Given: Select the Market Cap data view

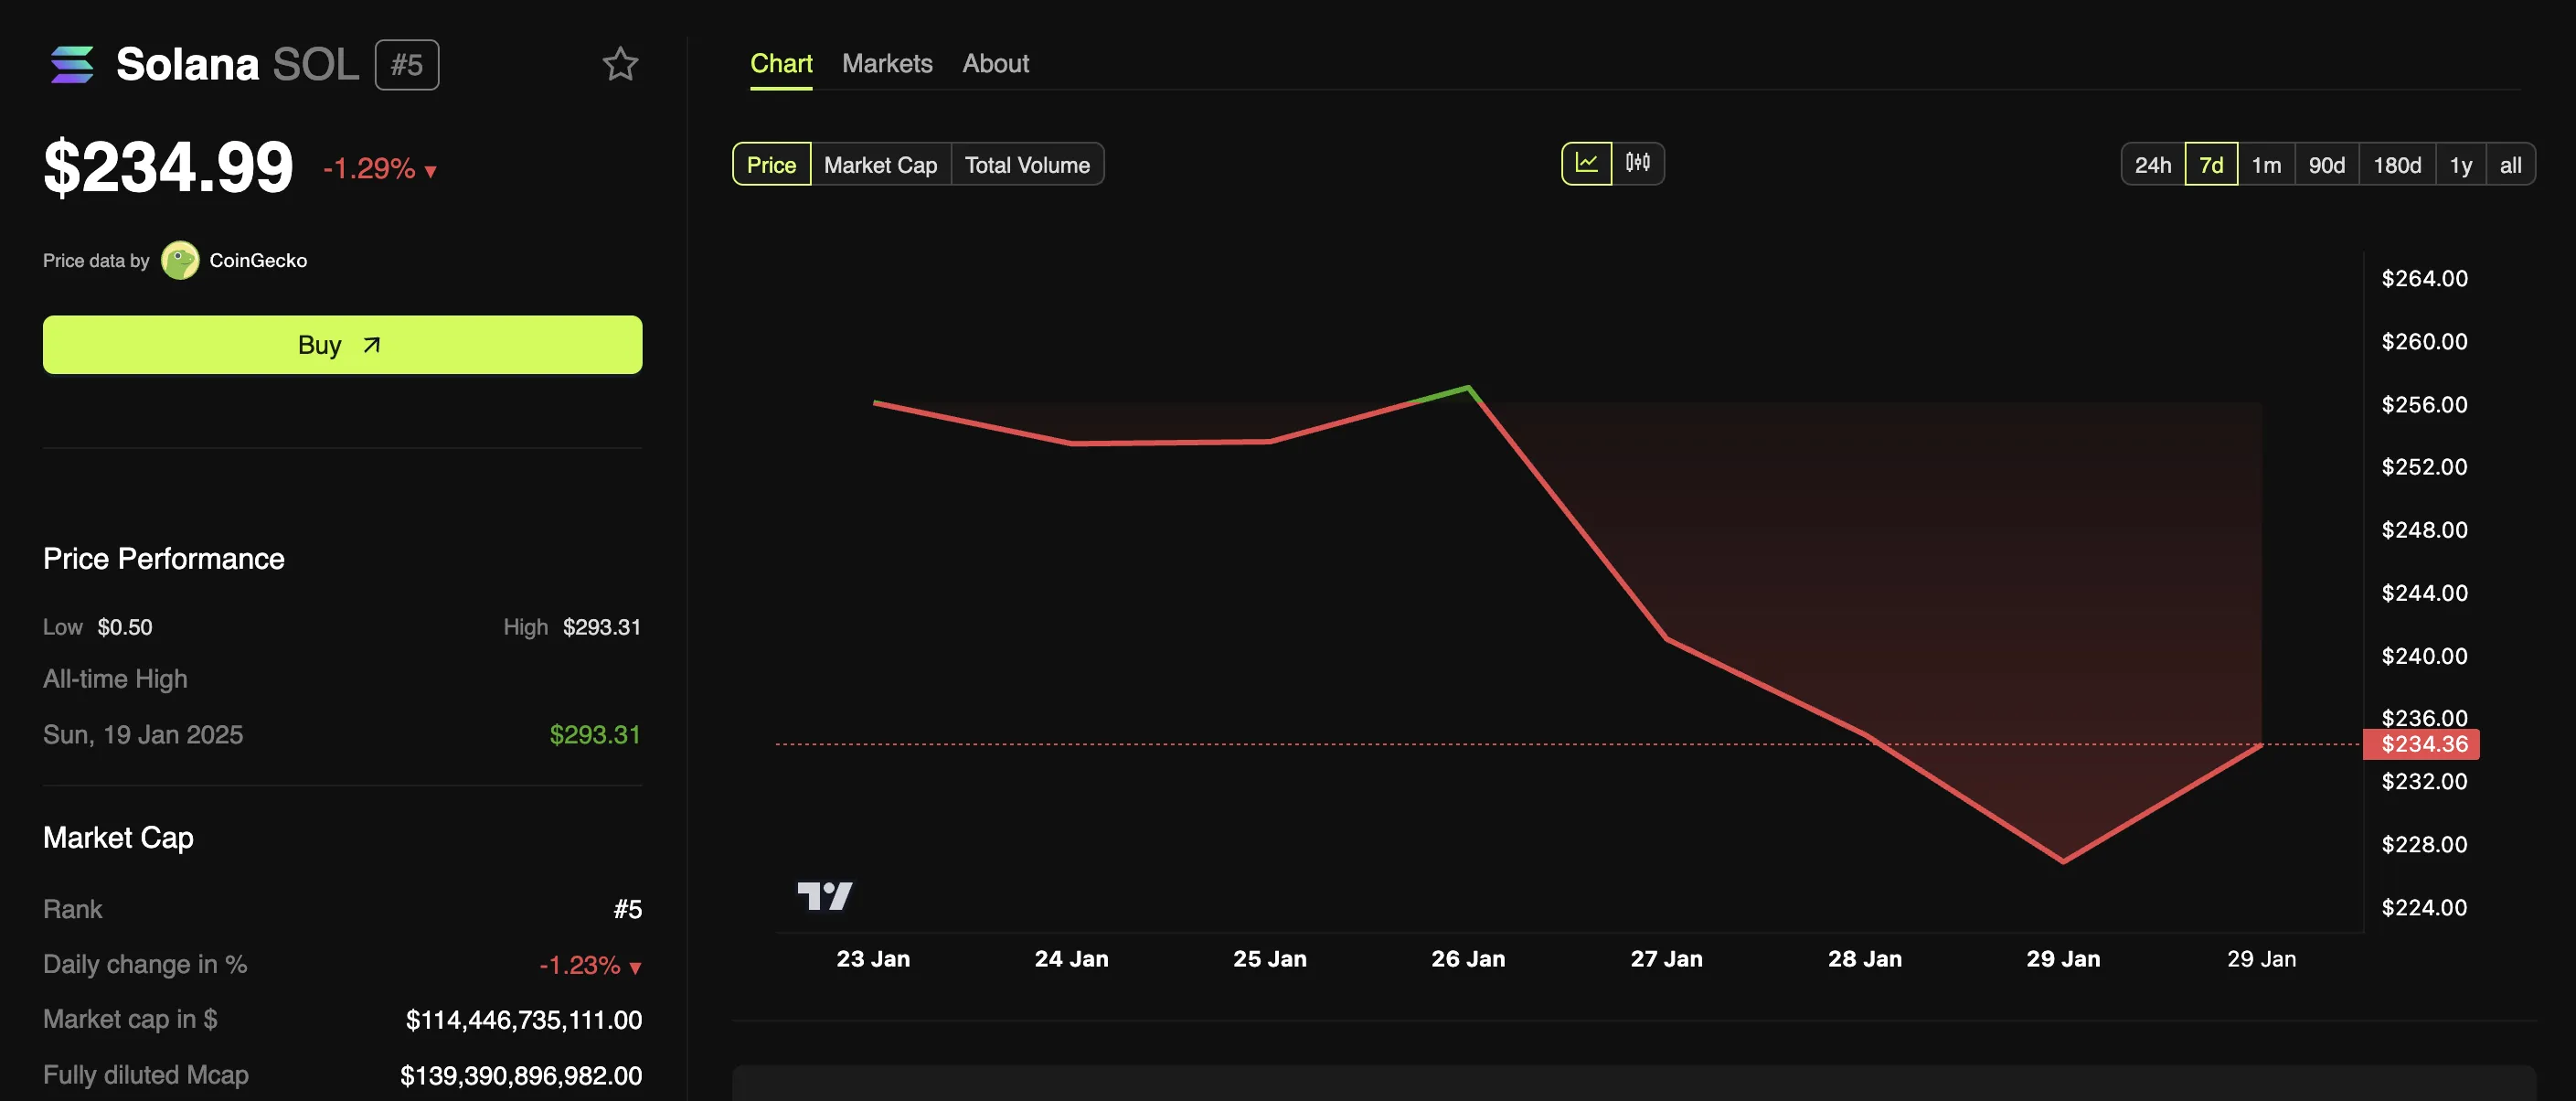Looking at the screenshot, I should click(880, 164).
